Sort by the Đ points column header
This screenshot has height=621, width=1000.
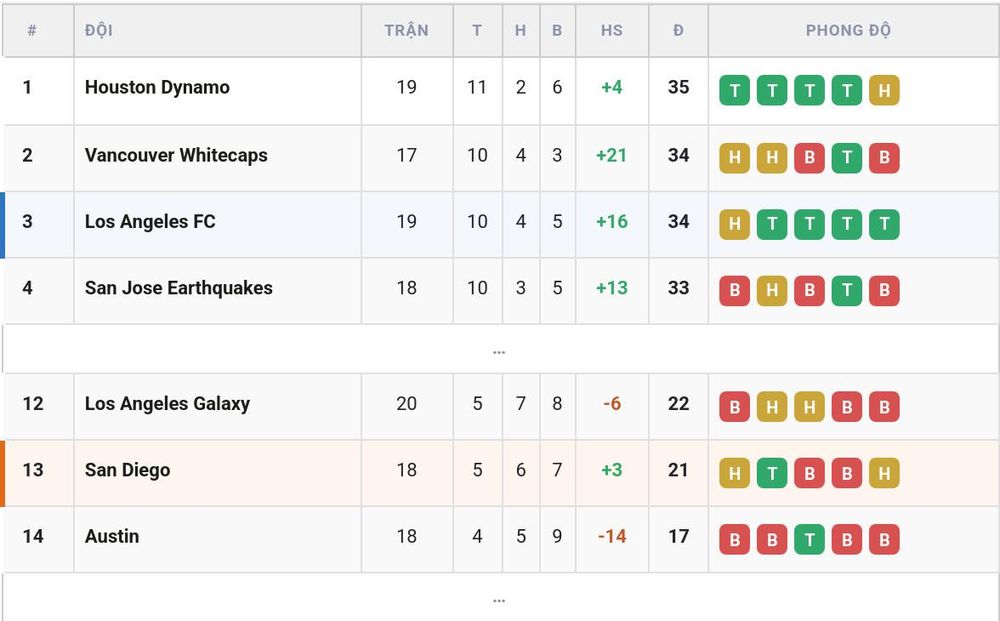point(678,30)
